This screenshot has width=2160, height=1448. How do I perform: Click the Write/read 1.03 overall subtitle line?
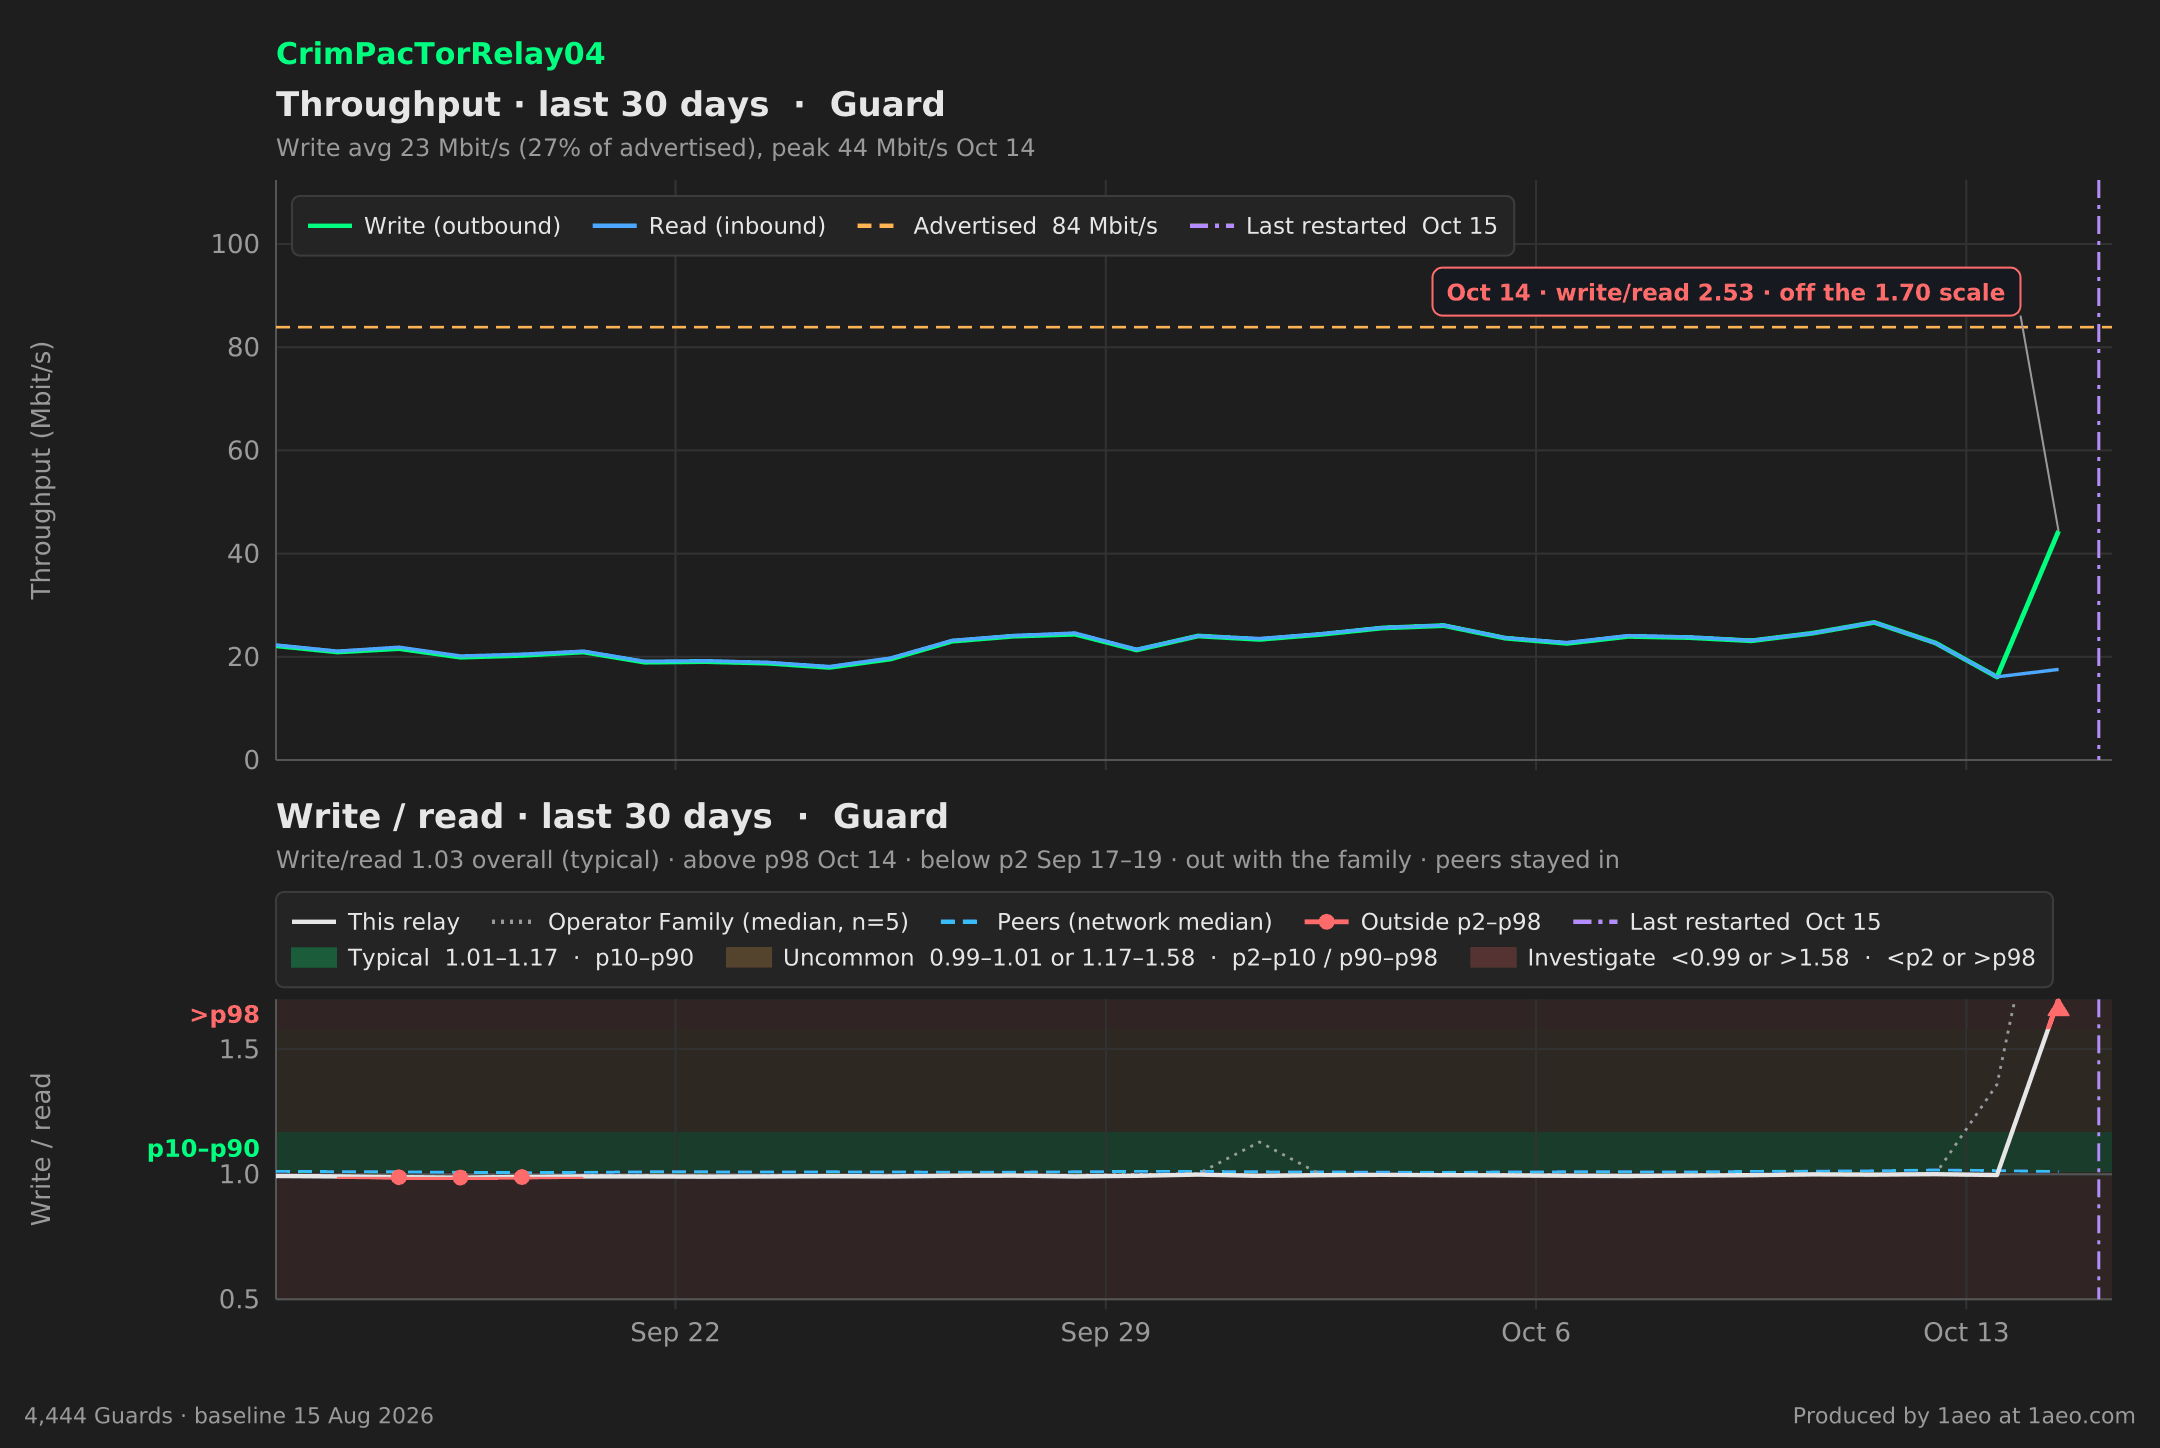pos(947,860)
